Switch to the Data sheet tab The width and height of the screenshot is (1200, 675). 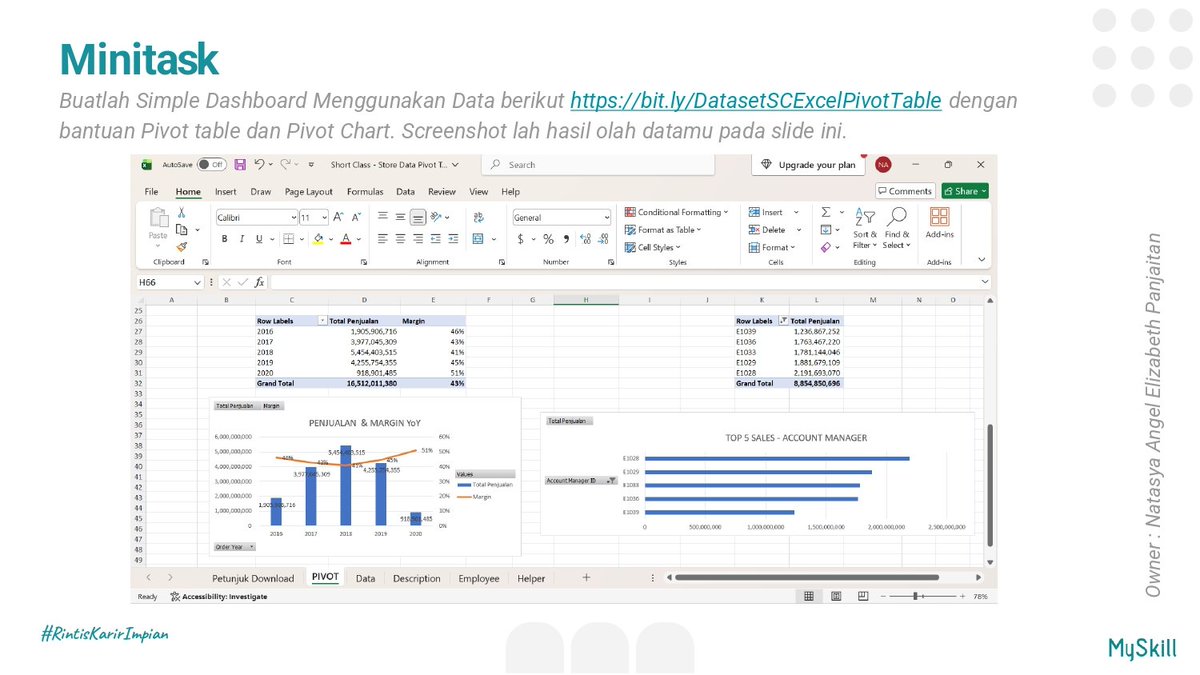[365, 578]
